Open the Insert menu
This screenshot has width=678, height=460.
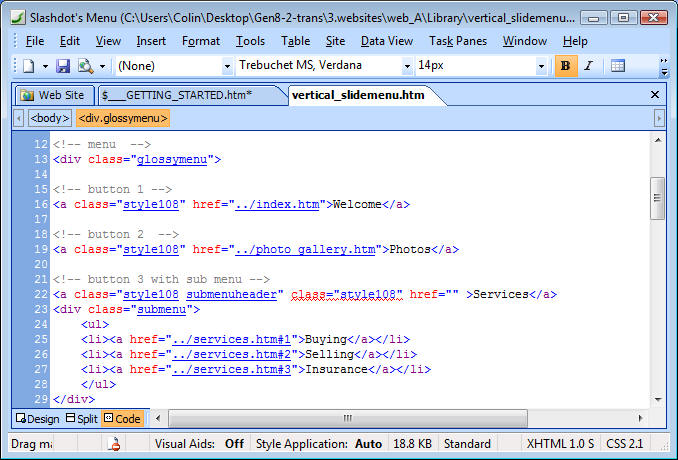[151, 41]
